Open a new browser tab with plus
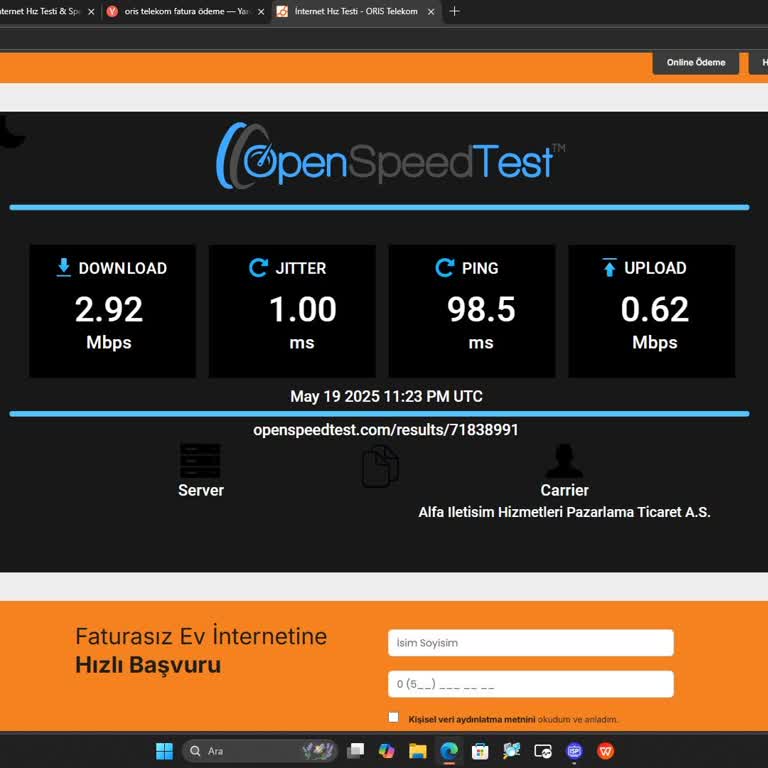 tap(455, 11)
